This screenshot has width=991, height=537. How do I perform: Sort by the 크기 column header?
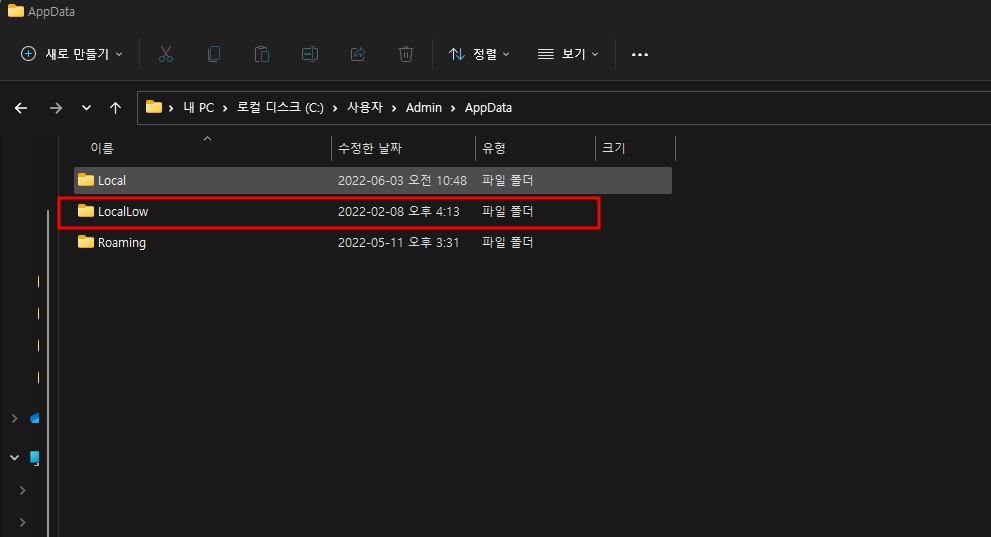point(613,148)
